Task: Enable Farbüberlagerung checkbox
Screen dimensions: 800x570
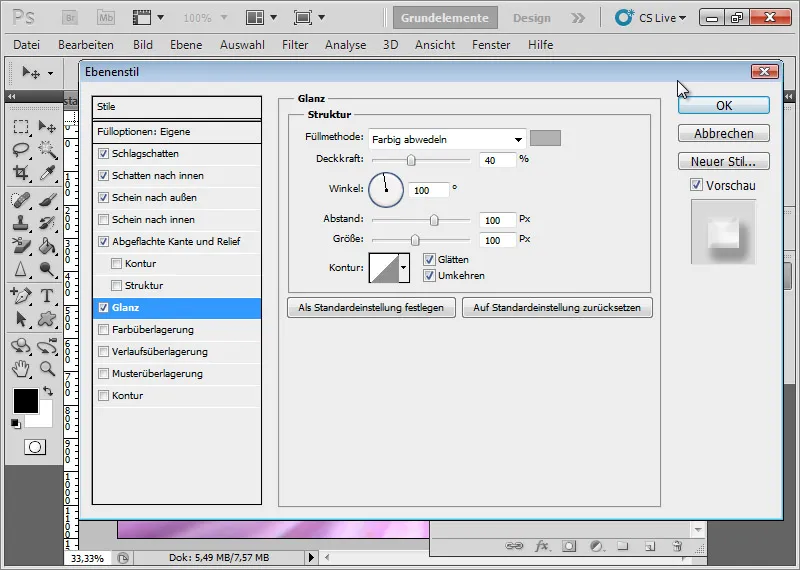Action: (x=104, y=330)
